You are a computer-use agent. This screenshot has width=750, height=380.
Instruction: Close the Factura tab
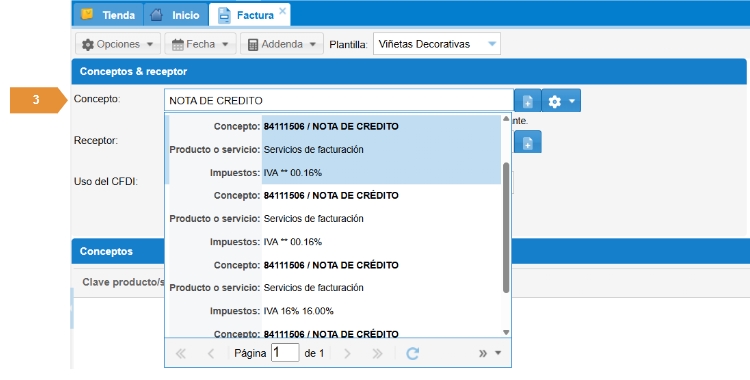point(282,11)
